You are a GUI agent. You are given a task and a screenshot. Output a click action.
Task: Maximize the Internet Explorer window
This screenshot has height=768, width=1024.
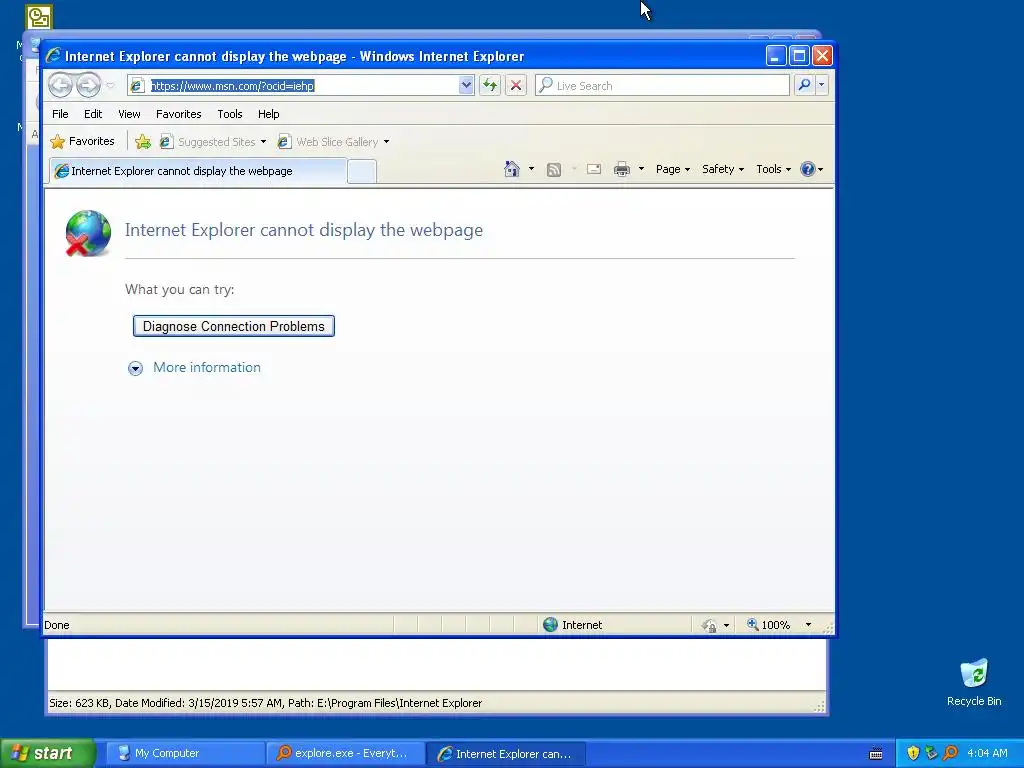799,56
